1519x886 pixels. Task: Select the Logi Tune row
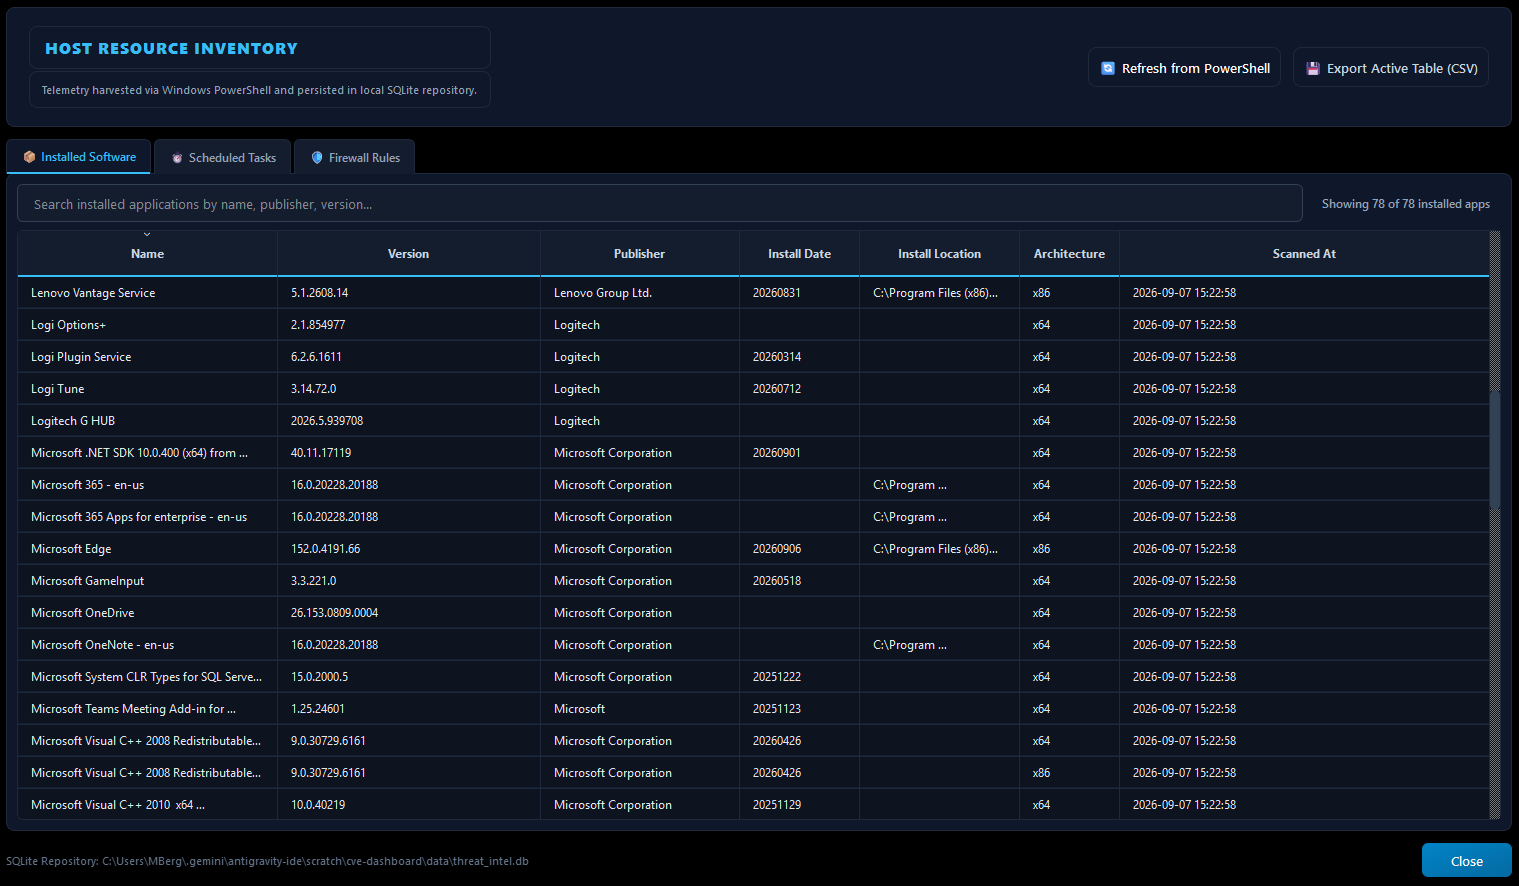click(753, 389)
